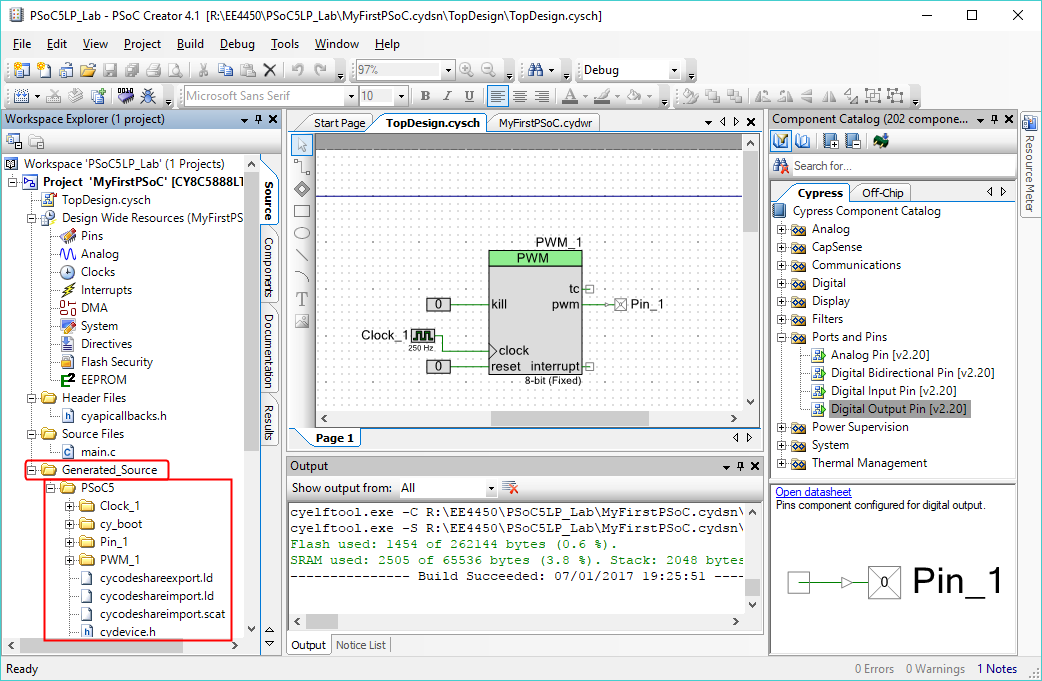Open the Build menu

tap(190, 44)
